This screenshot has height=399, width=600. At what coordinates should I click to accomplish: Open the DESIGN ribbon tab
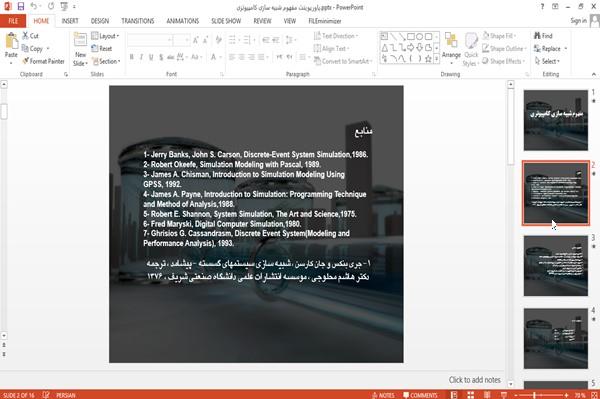click(x=99, y=21)
